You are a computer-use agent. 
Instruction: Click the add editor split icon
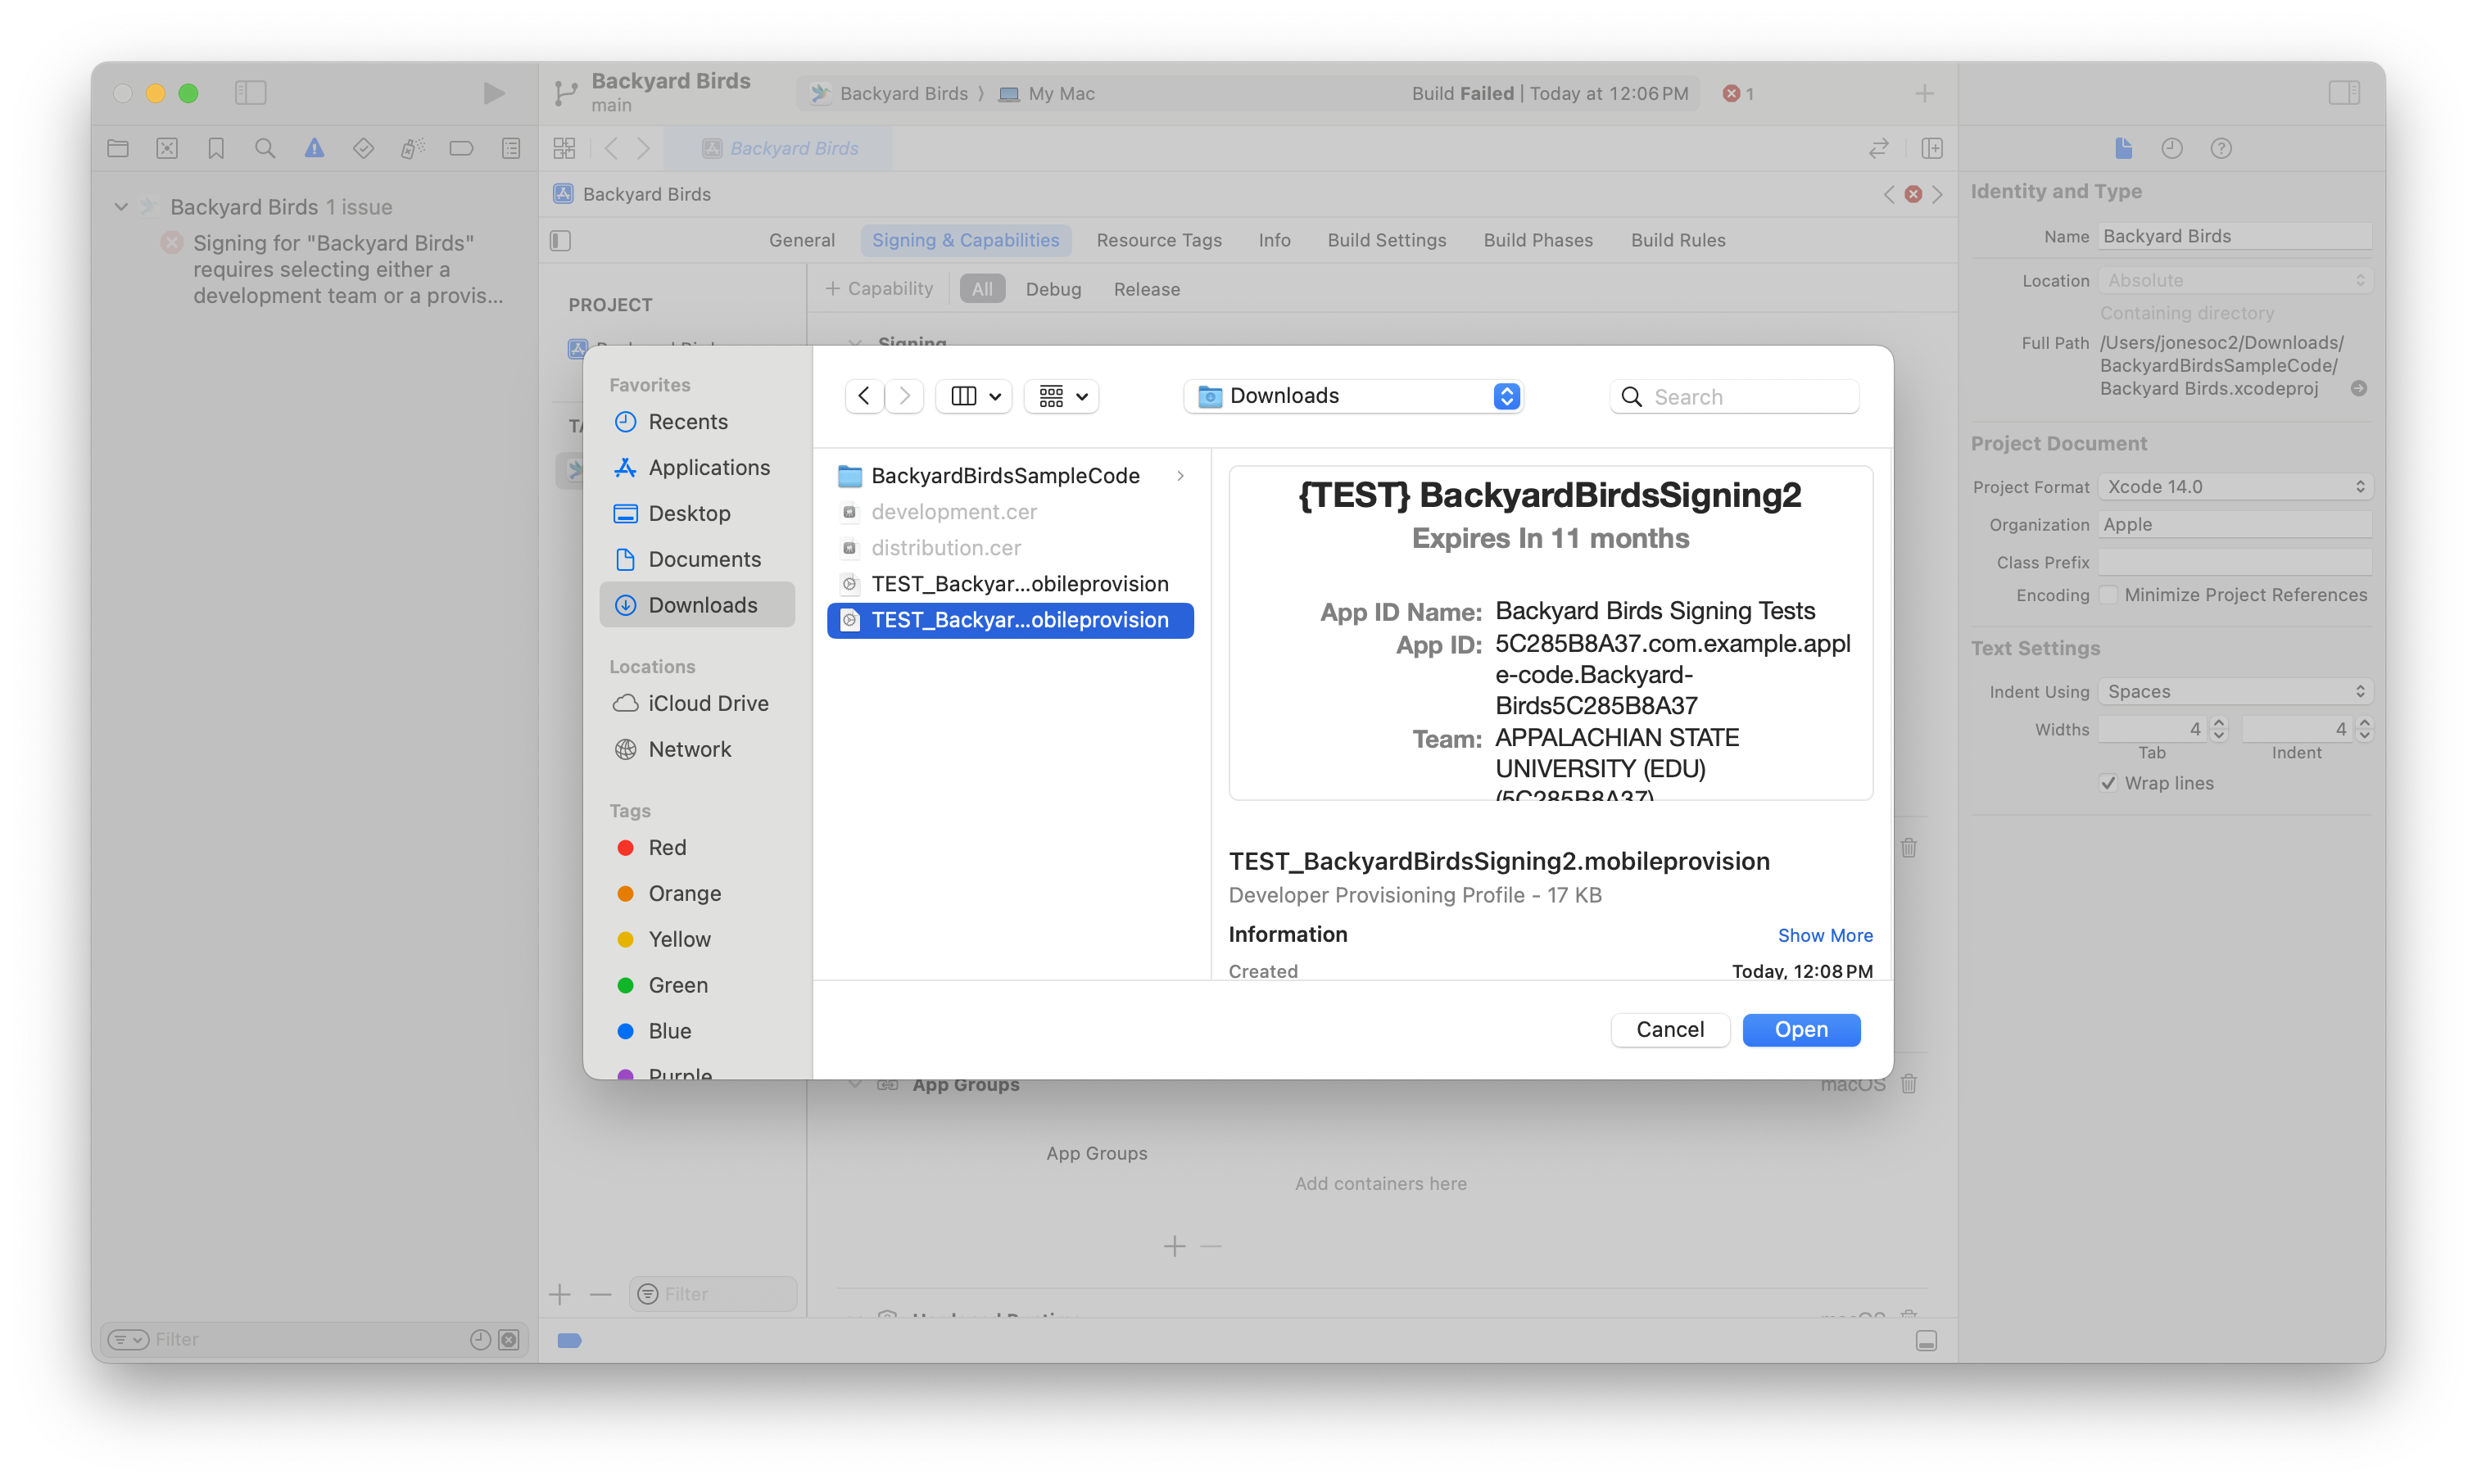[x=1932, y=148]
